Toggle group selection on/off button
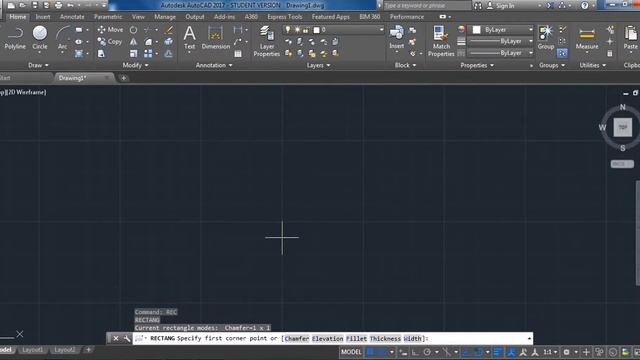This screenshot has height=360, width=640. click(x=562, y=53)
